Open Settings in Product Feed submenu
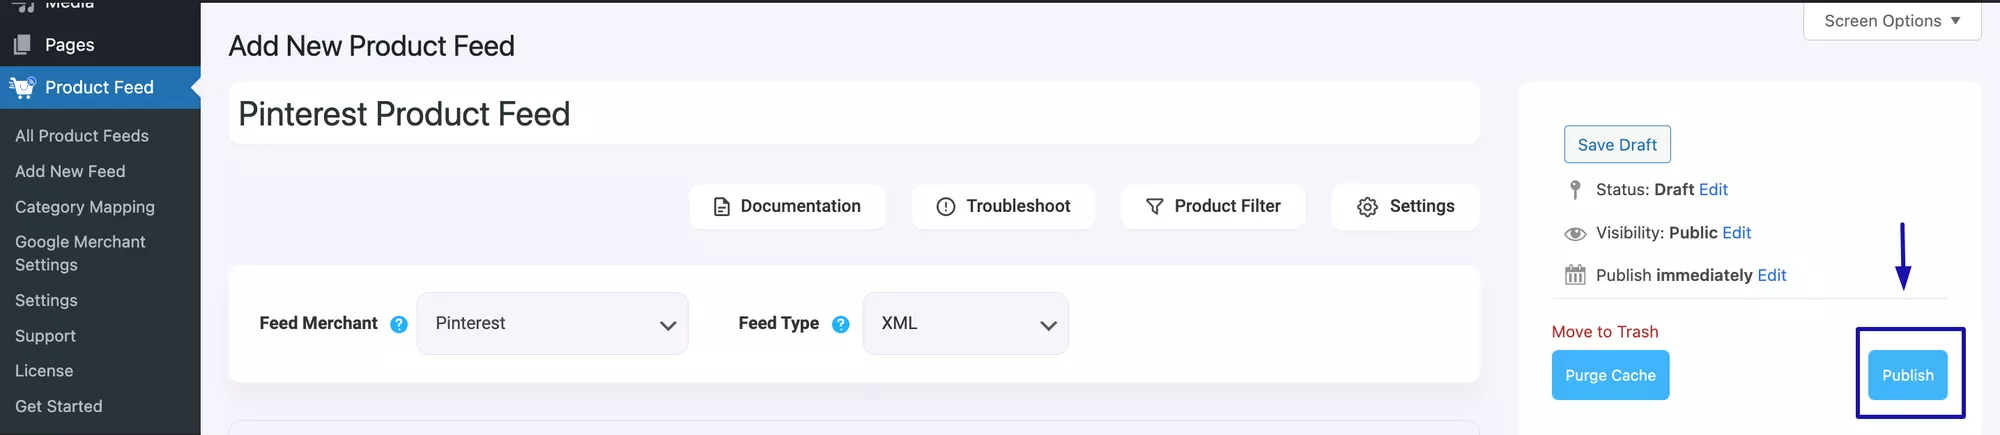2000x435 pixels. (x=46, y=300)
